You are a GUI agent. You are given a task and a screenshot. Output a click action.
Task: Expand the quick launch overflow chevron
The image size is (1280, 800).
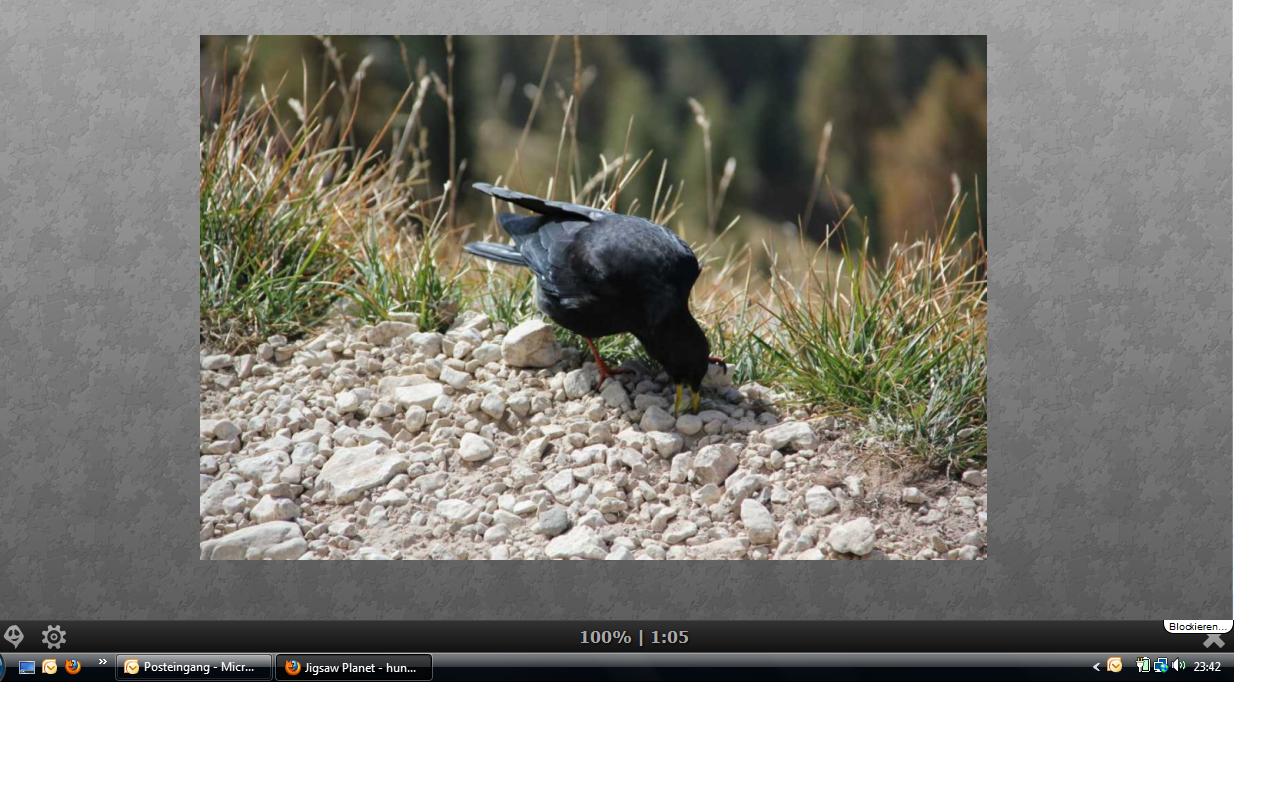[x=102, y=662]
